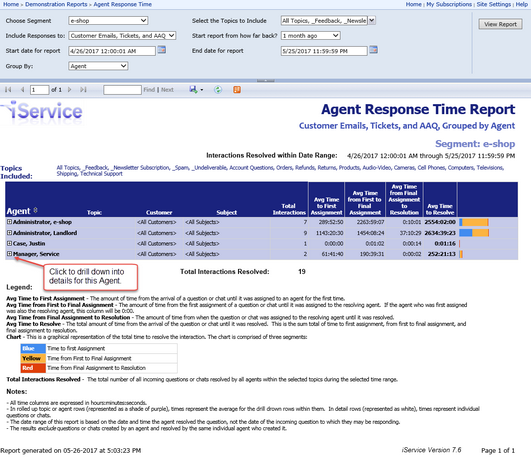Open the Select Topics to Include dropdown
The width and height of the screenshot is (531, 463).
328,21
